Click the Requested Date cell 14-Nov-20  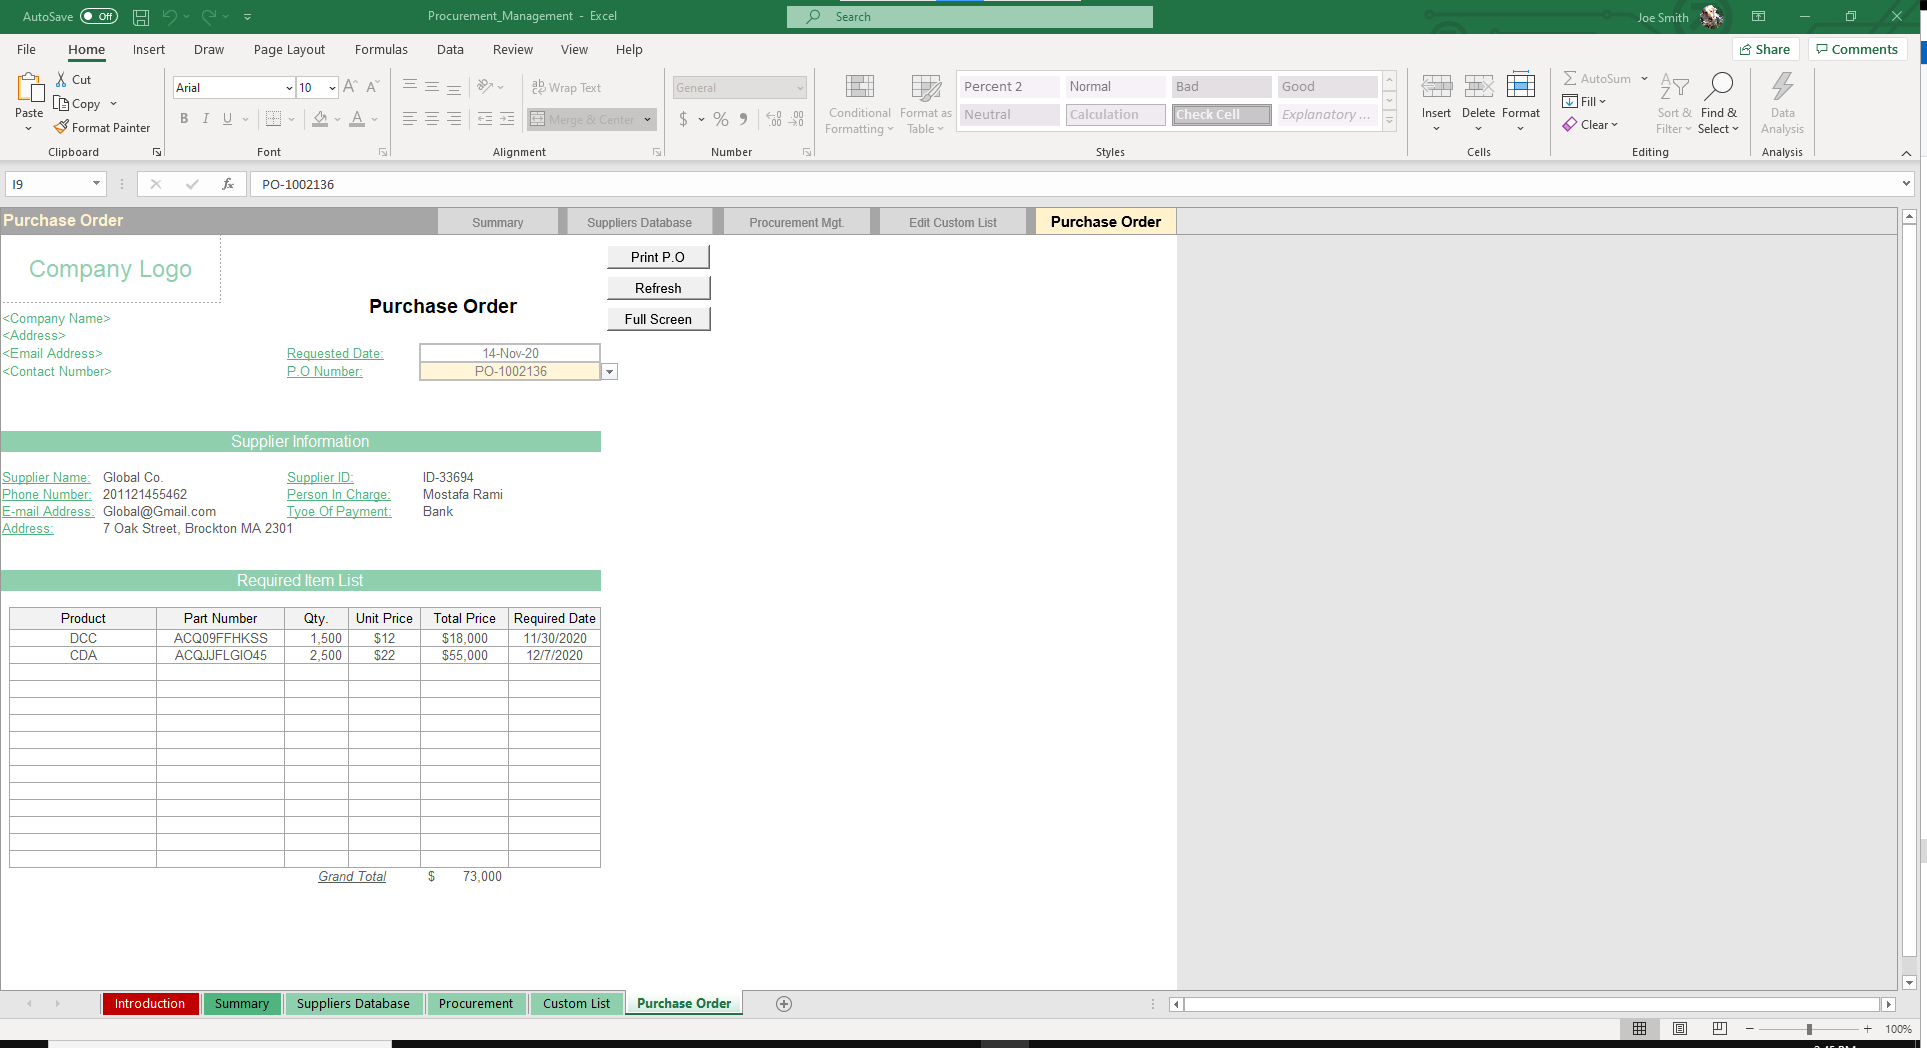(510, 353)
